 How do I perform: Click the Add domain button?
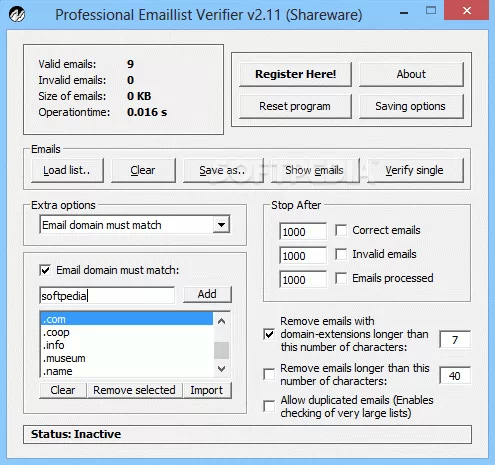pyautogui.click(x=207, y=294)
